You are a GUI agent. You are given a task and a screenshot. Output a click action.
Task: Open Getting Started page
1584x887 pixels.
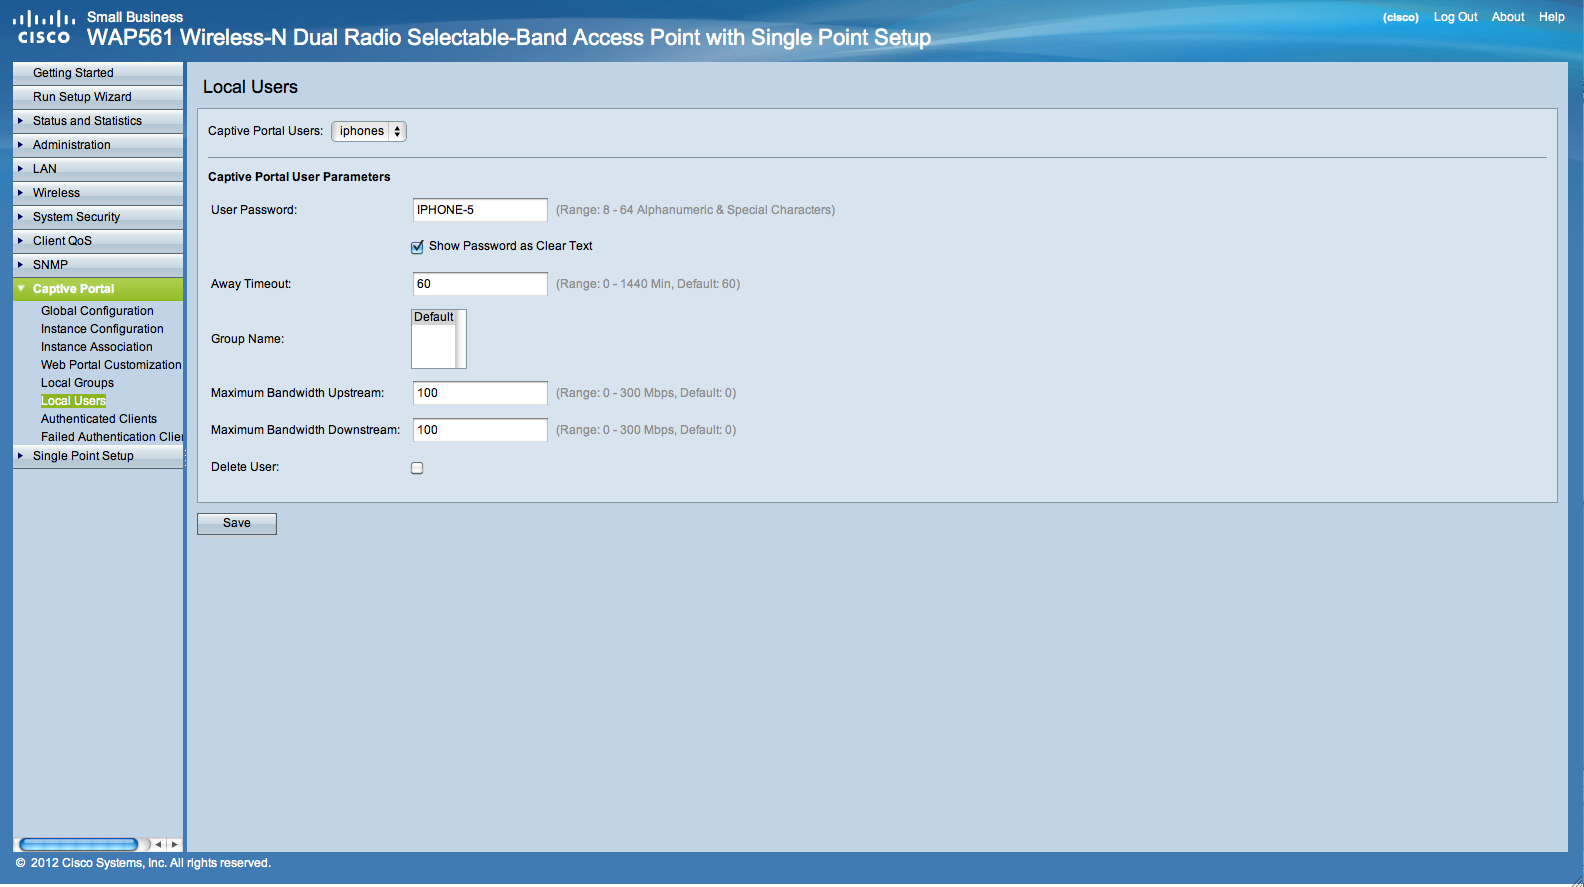pyautogui.click(x=98, y=73)
